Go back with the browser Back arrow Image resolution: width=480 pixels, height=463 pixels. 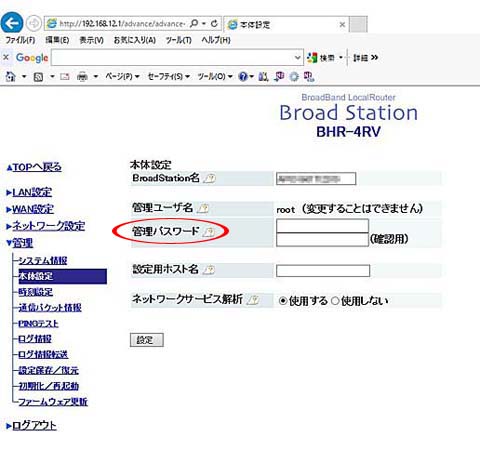[x=12, y=23]
